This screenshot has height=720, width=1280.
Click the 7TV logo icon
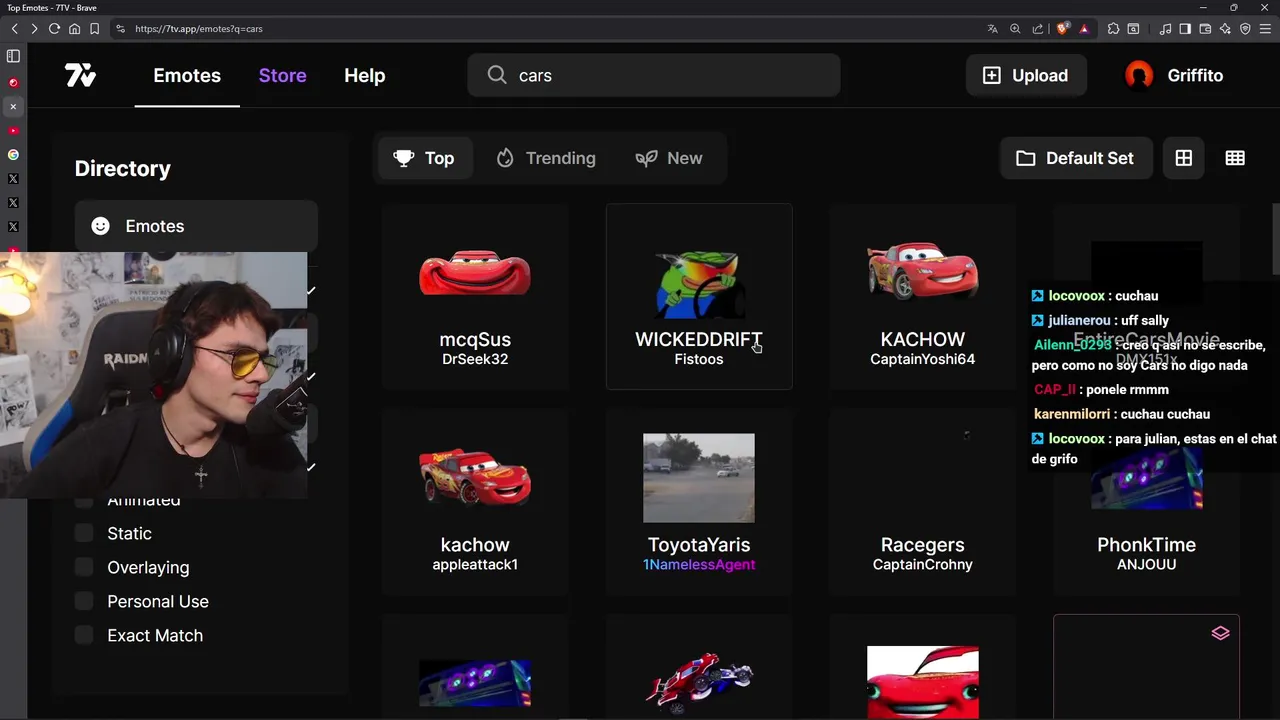80,75
